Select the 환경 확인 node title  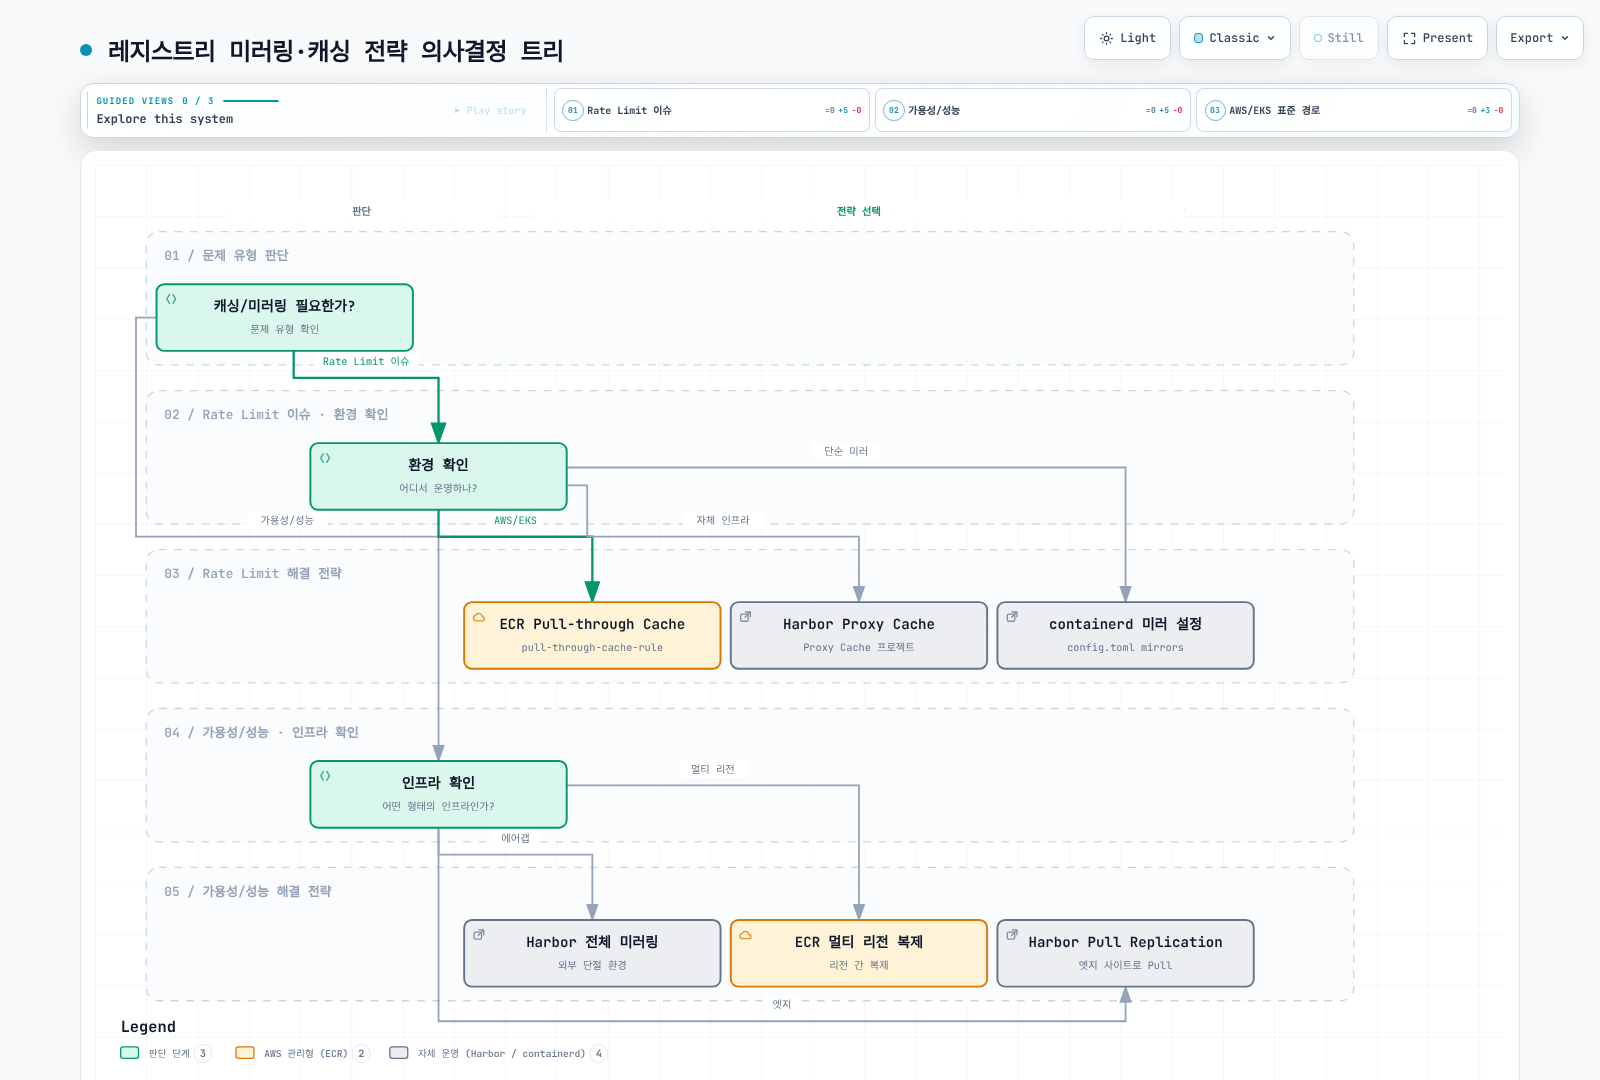point(438,465)
